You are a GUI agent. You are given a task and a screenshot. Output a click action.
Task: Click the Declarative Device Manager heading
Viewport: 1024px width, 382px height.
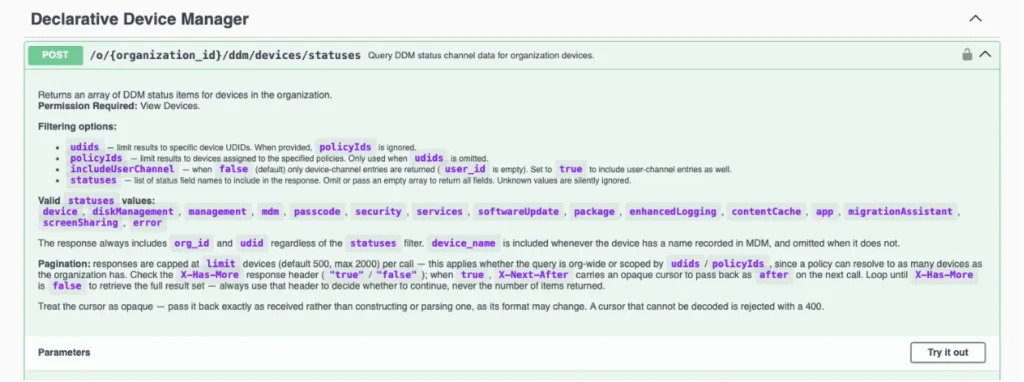pyautogui.click(x=140, y=19)
